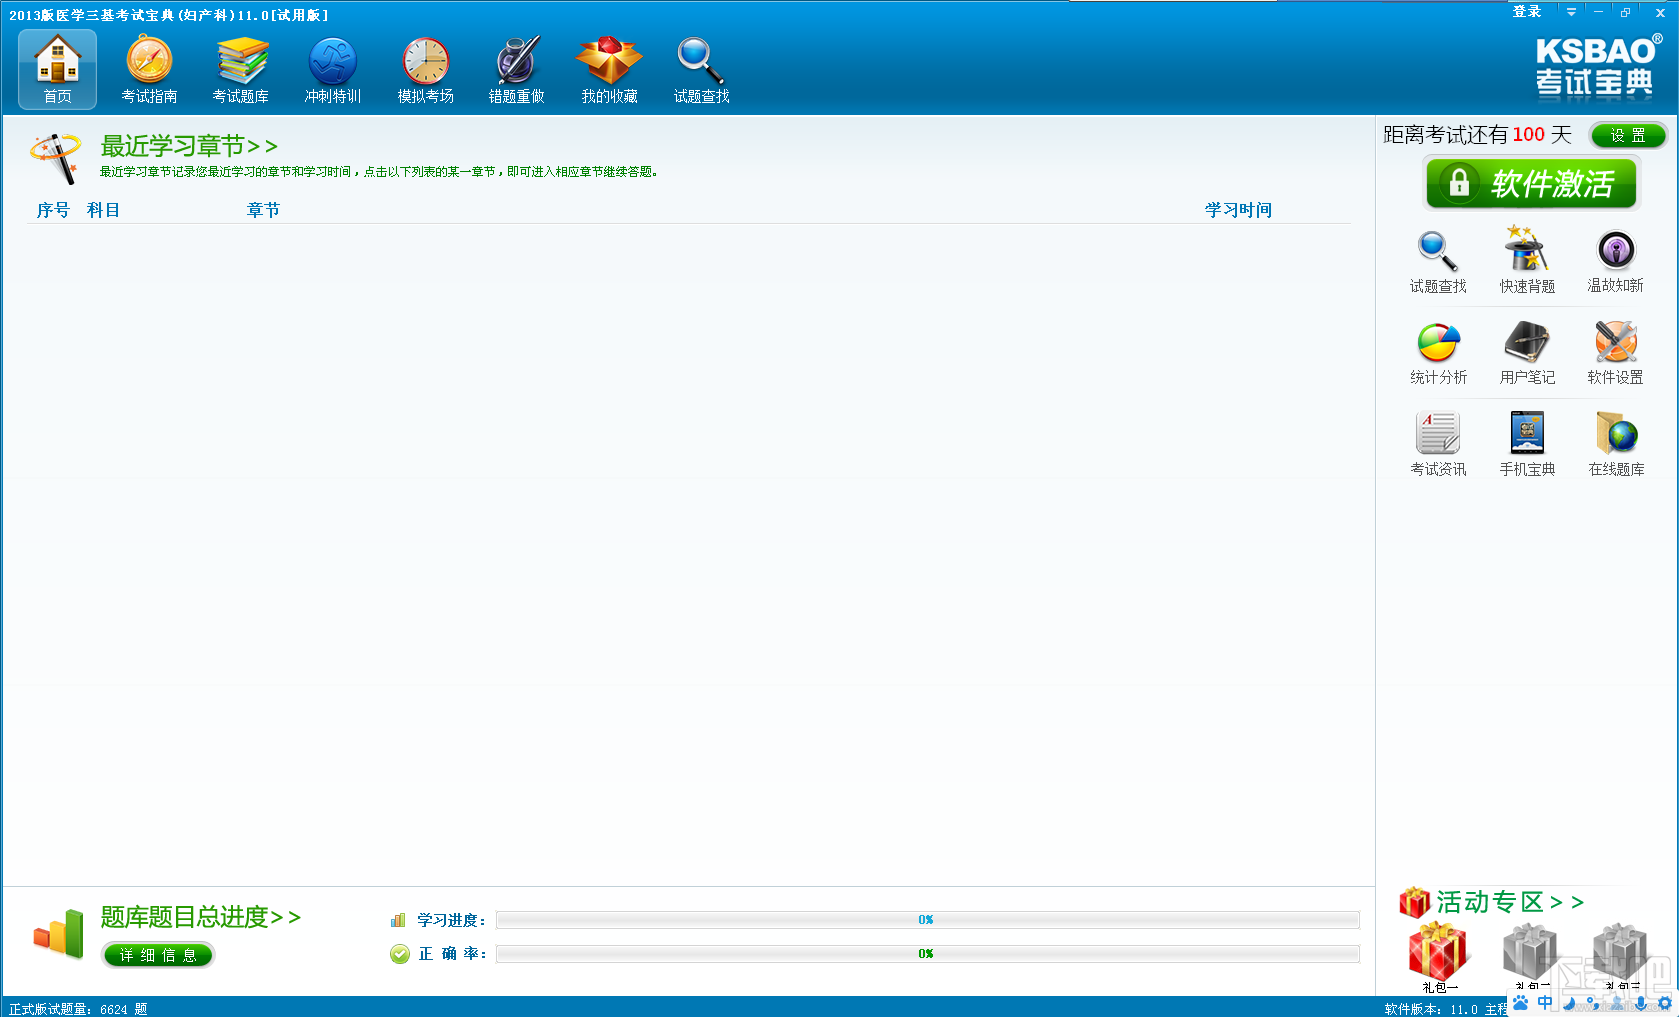The image size is (1679, 1017).
Task: Click the green 软件激活 button
Action: coord(1531,184)
